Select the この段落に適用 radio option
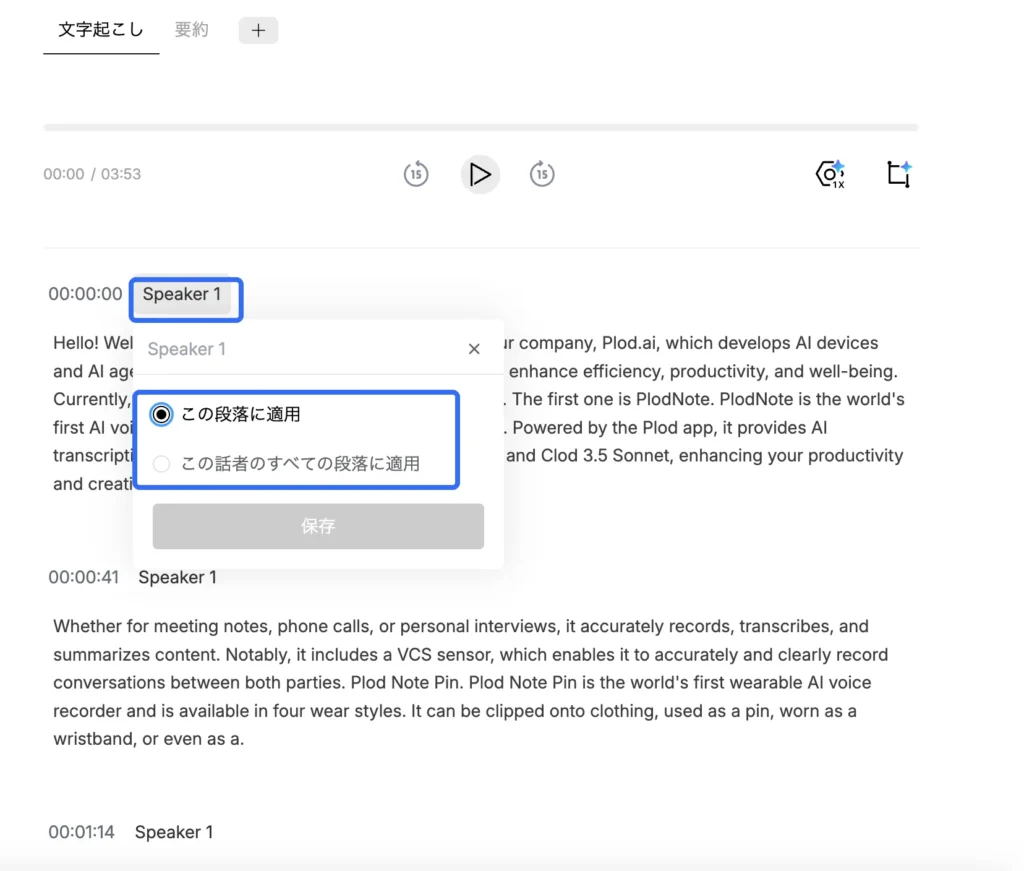The width and height of the screenshot is (1024, 871). coord(162,414)
